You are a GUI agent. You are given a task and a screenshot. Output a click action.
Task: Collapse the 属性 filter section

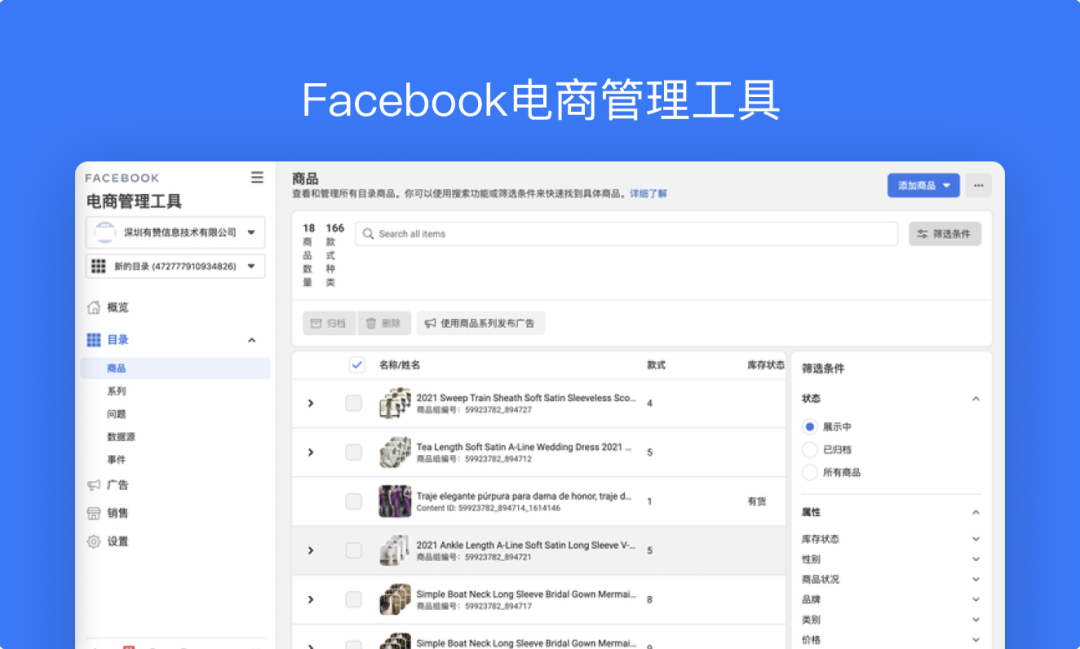pos(975,513)
